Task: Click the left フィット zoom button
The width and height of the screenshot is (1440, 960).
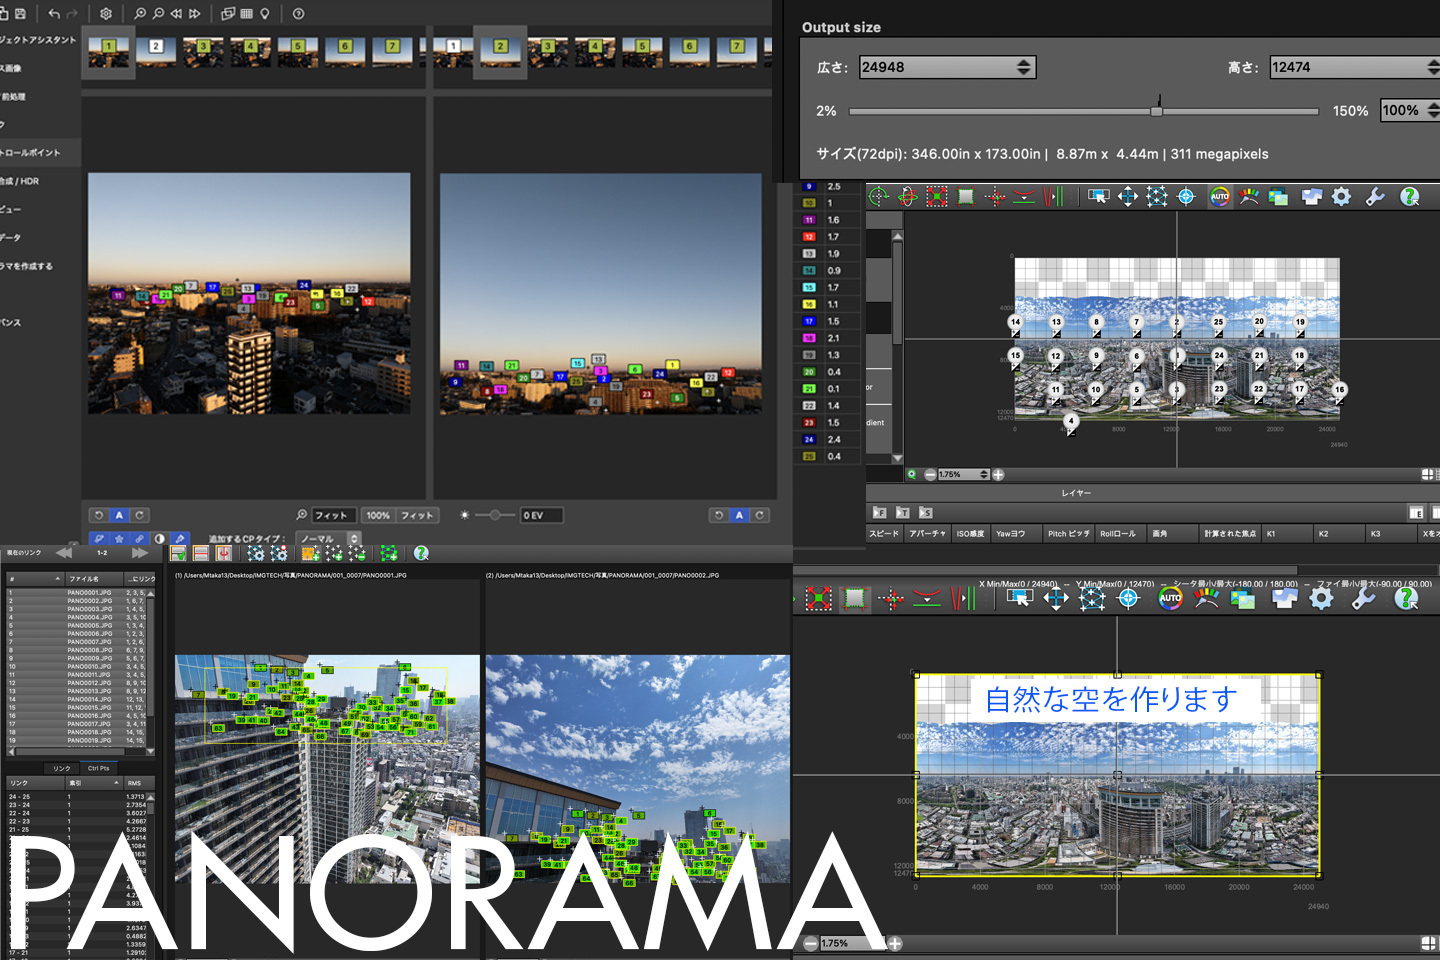Action: pyautogui.click(x=331, y=515)
